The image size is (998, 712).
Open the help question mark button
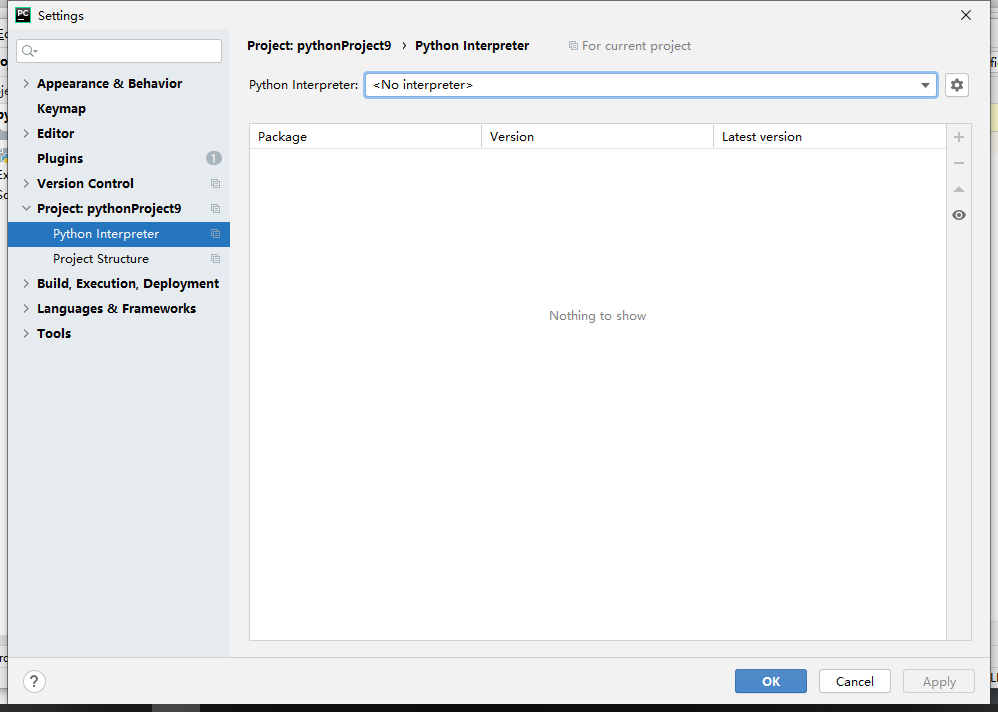click(x=34, y=681)
